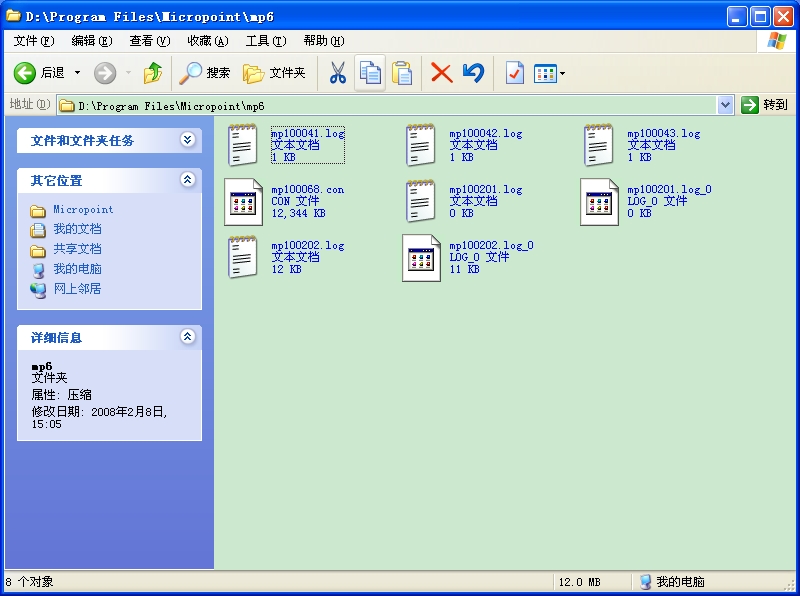Open the 帮助(H) menu

click(324, 41)
